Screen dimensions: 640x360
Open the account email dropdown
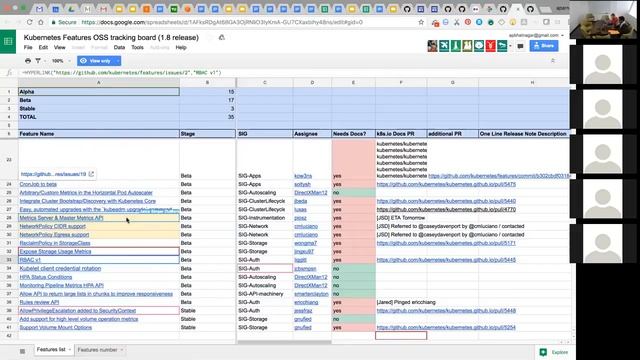[x=536, y=36]
